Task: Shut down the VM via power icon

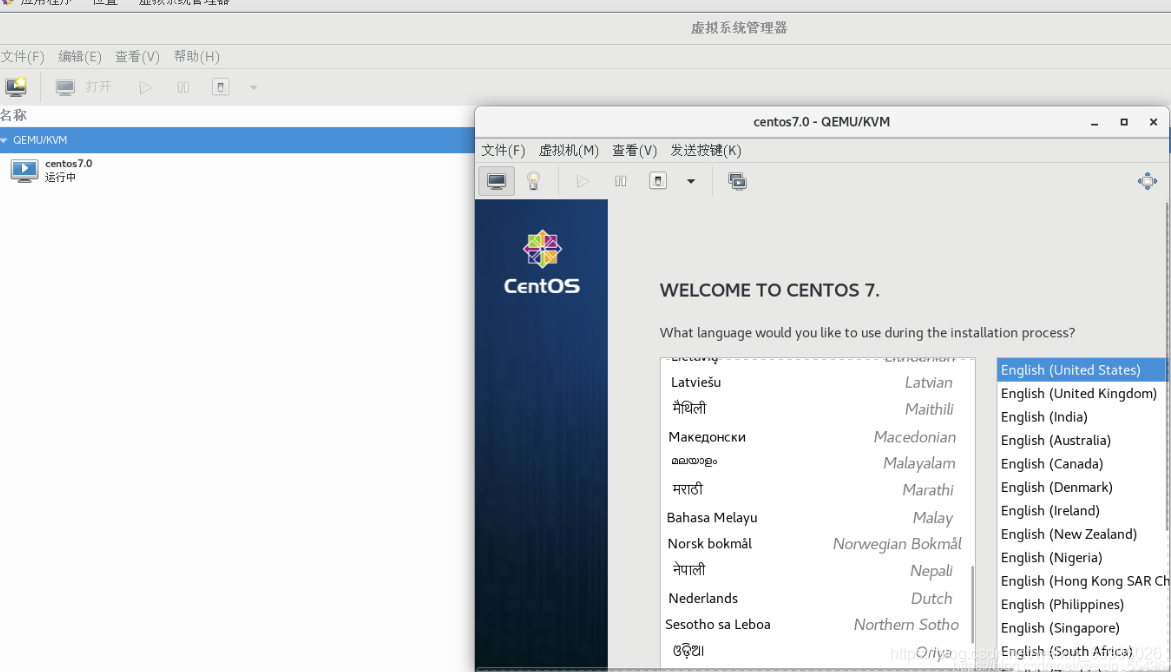Action: tap(658, 181)
